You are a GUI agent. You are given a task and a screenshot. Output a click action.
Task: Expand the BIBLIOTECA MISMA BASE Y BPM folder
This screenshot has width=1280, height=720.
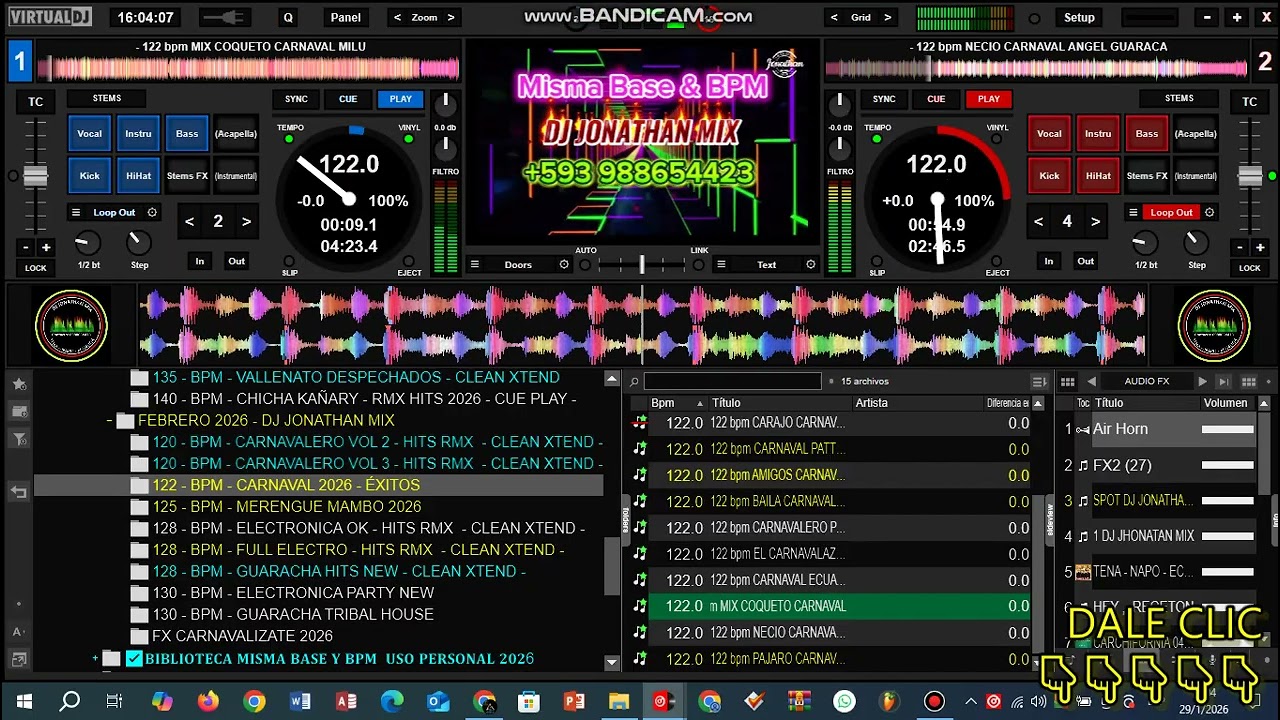pyautogui.click(x=95, y=659)
